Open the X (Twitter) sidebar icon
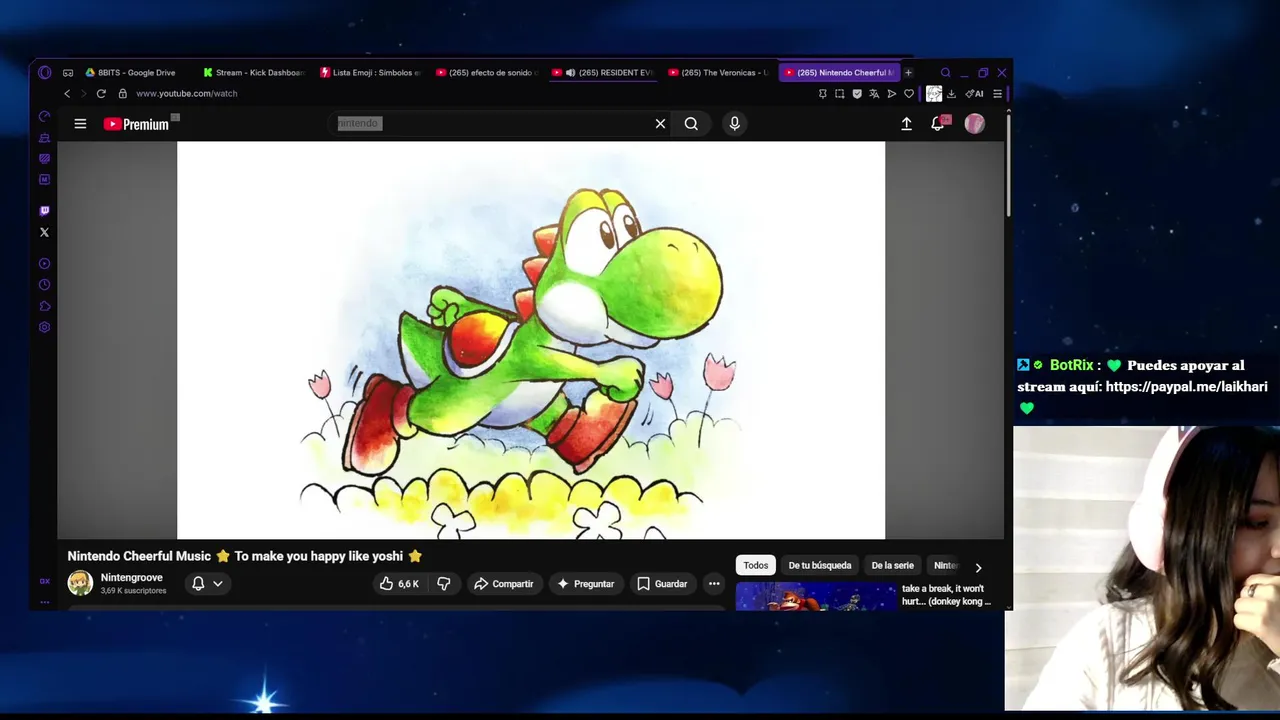The height and width of the screenshot is (720, 1280). pos(44,232)
